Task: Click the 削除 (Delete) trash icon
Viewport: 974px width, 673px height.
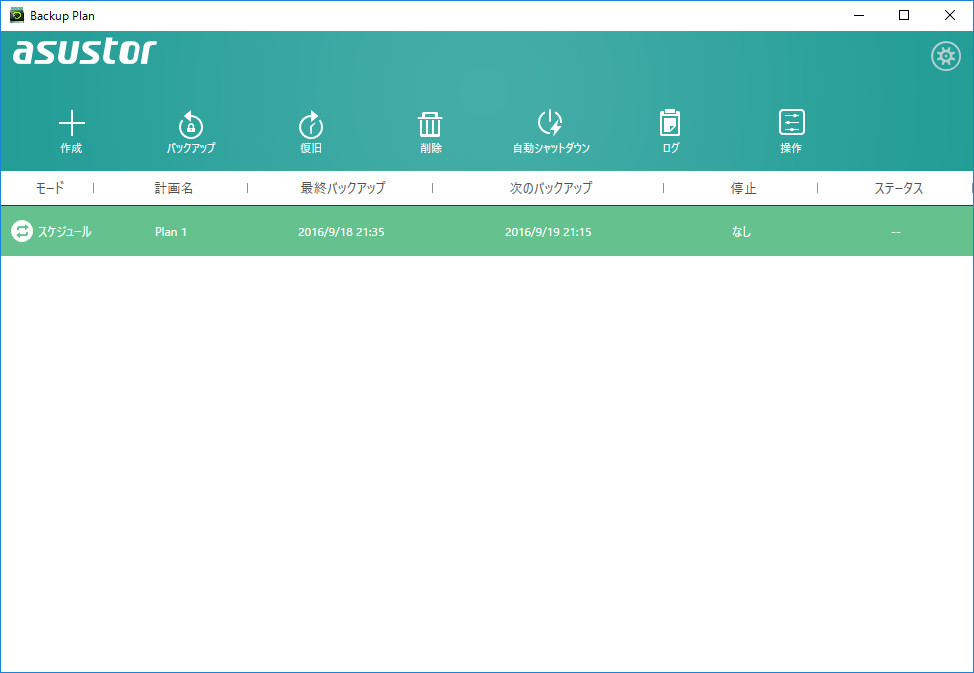Action: [x=429, y=130]
